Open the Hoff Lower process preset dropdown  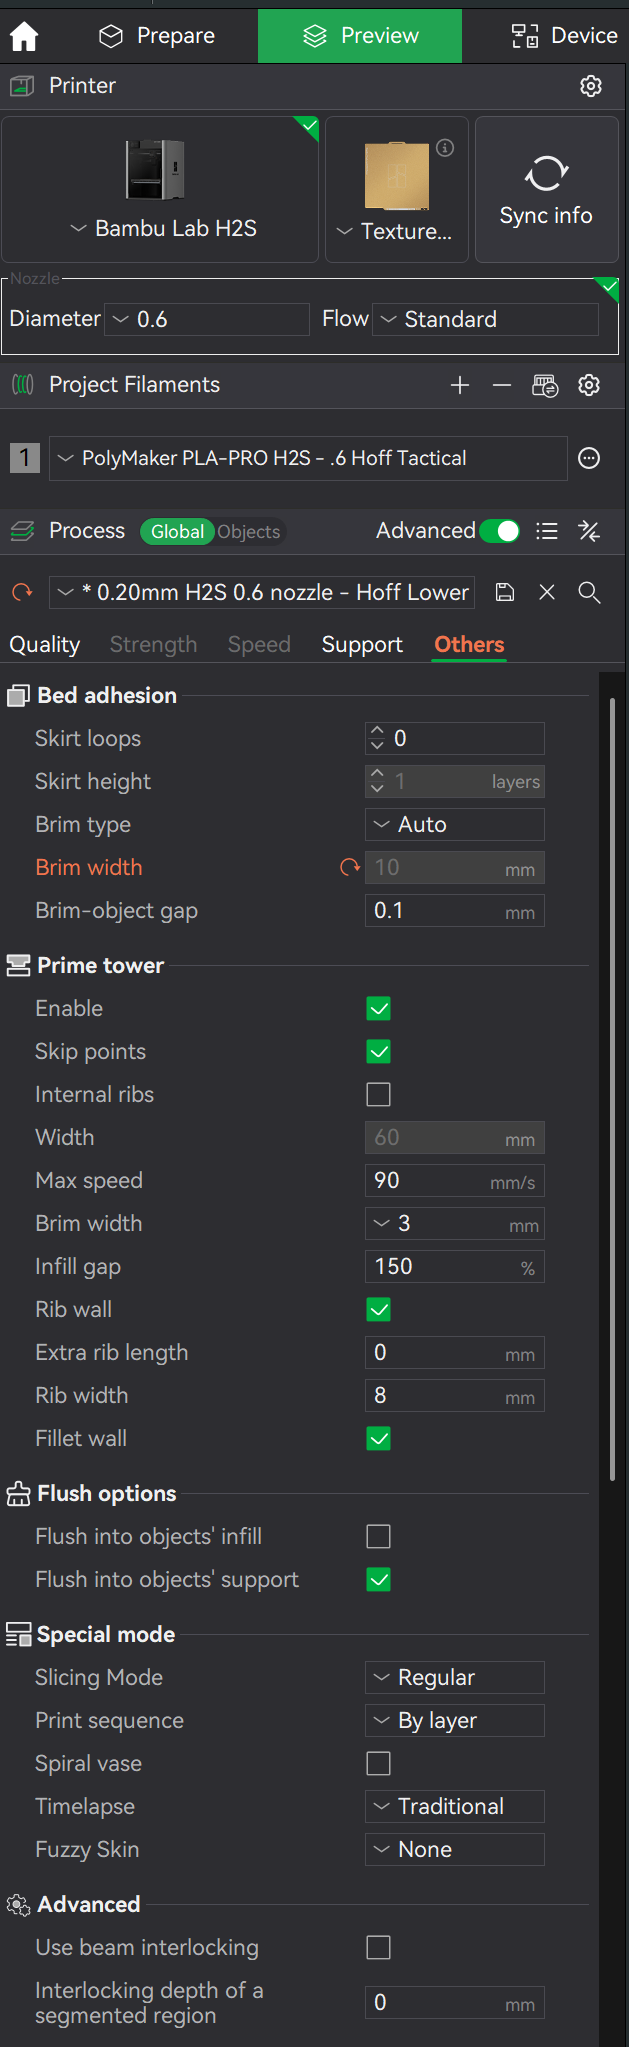click(262, 592)
